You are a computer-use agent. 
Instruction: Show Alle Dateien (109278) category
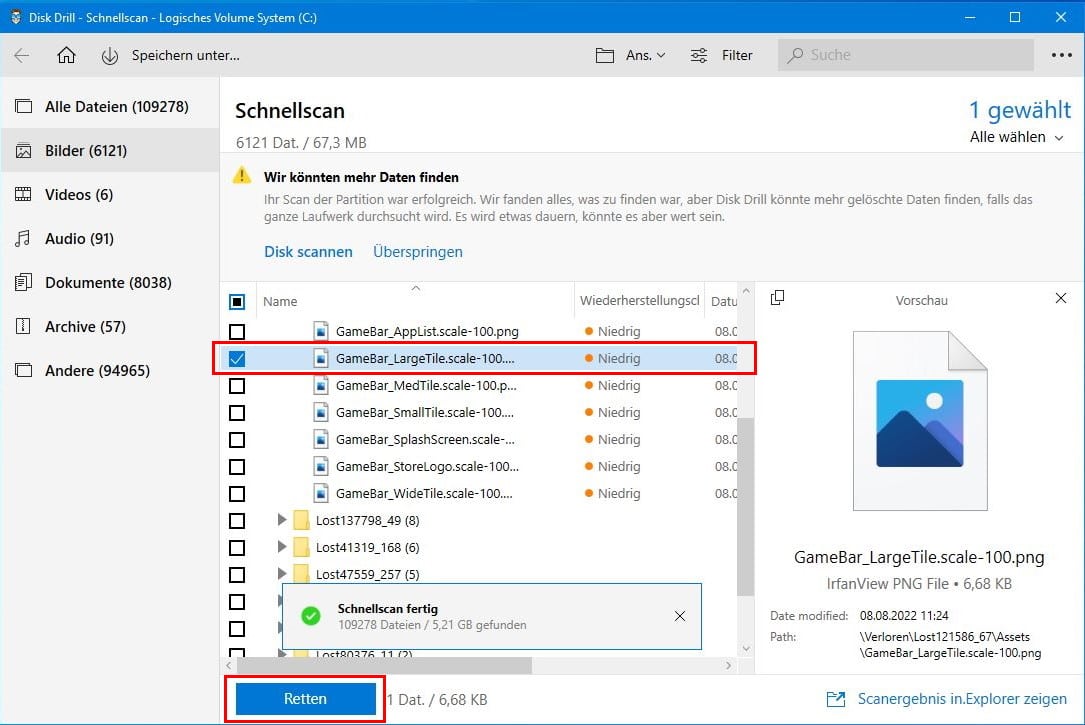111,107
